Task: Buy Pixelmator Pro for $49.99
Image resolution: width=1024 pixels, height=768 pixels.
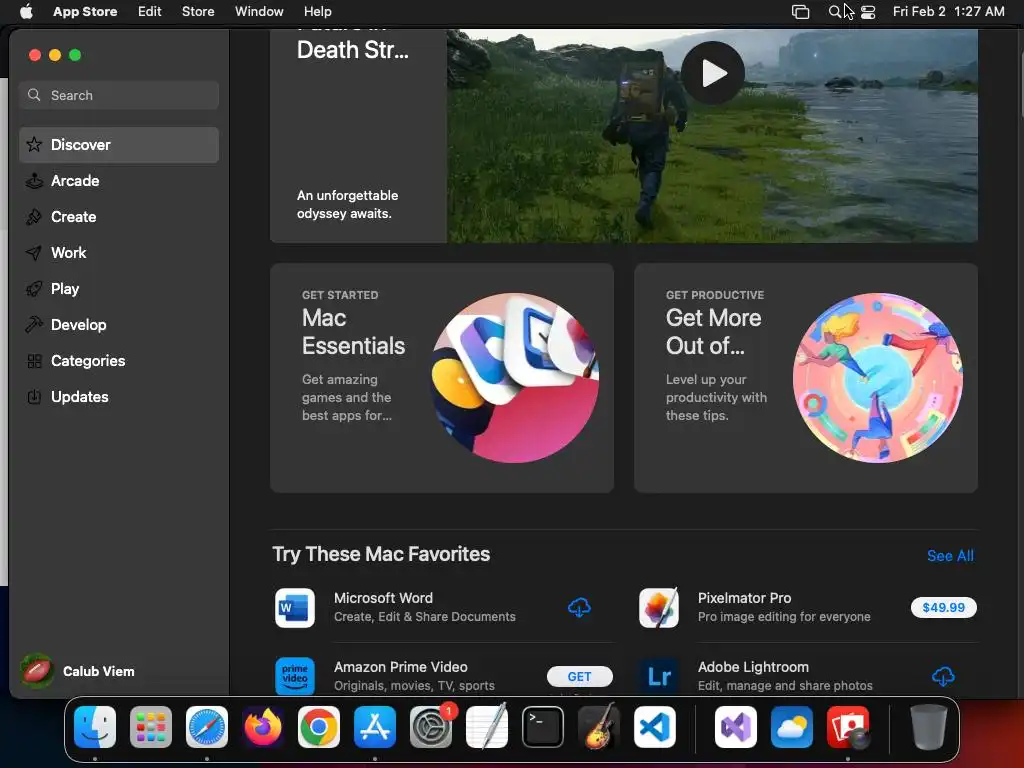Action: pyautogui.click(x=944, y=607)
